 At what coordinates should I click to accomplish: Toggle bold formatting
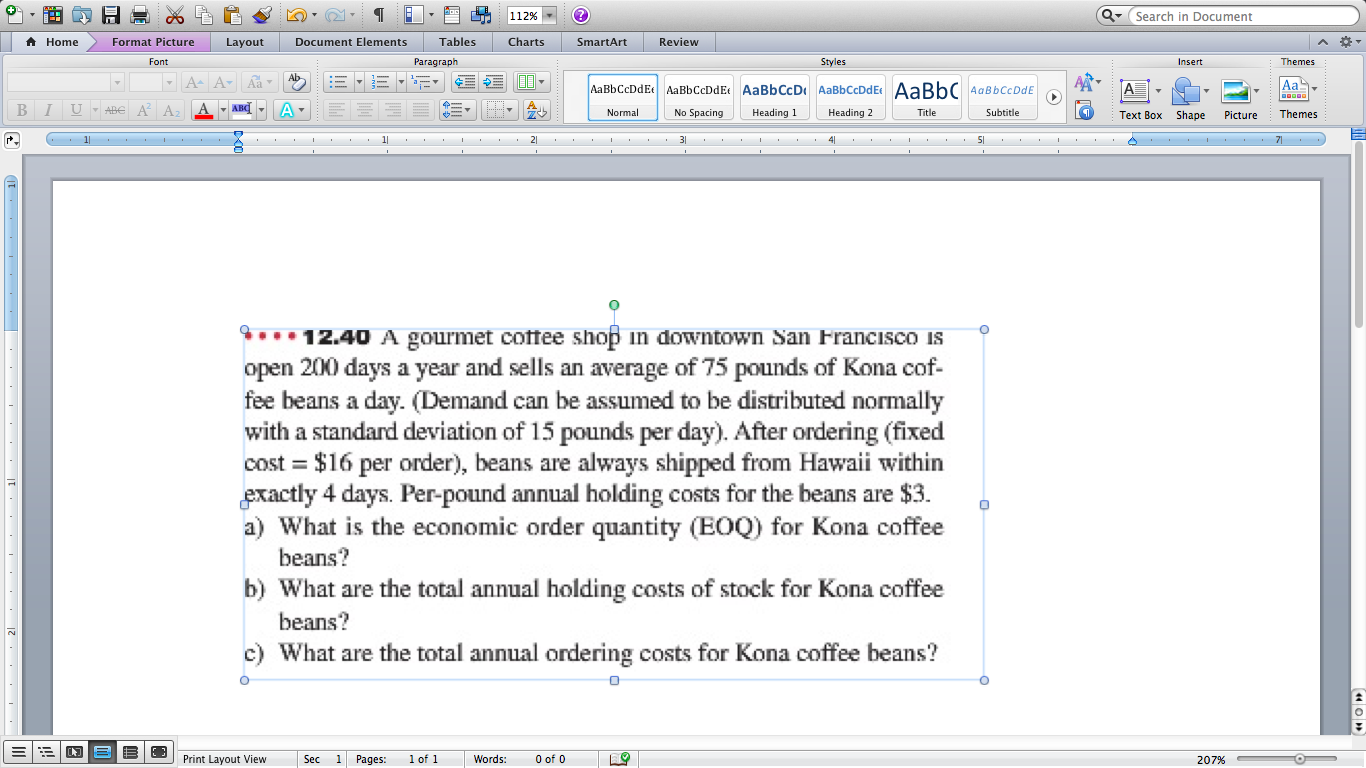[21, 111]
